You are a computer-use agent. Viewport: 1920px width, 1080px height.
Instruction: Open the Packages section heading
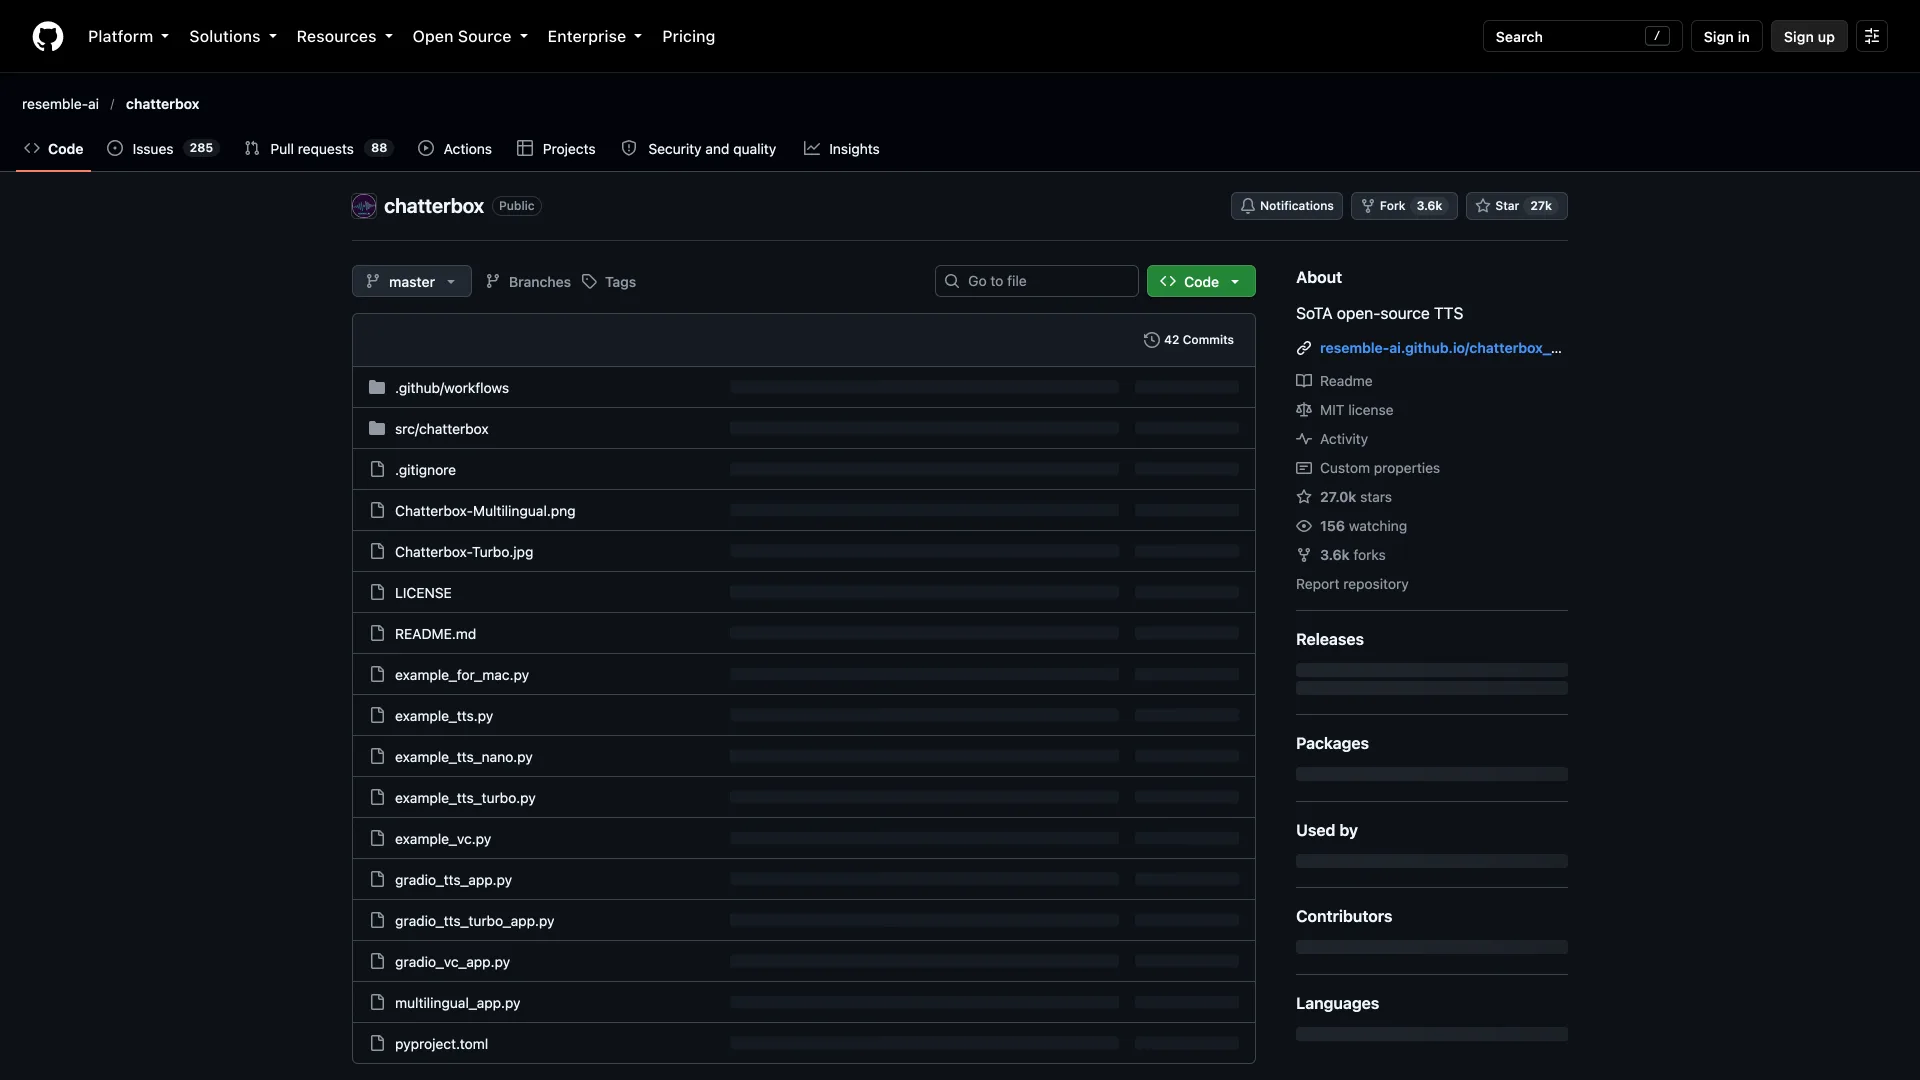point(1332,744)
